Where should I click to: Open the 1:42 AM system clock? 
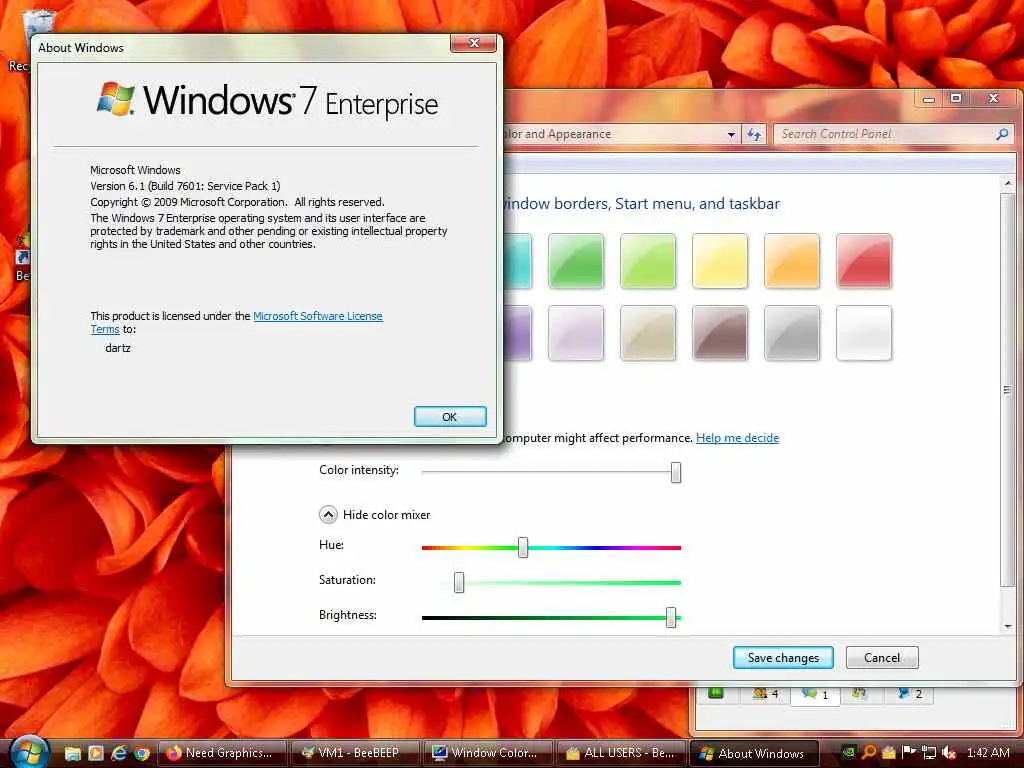point(988,753)
